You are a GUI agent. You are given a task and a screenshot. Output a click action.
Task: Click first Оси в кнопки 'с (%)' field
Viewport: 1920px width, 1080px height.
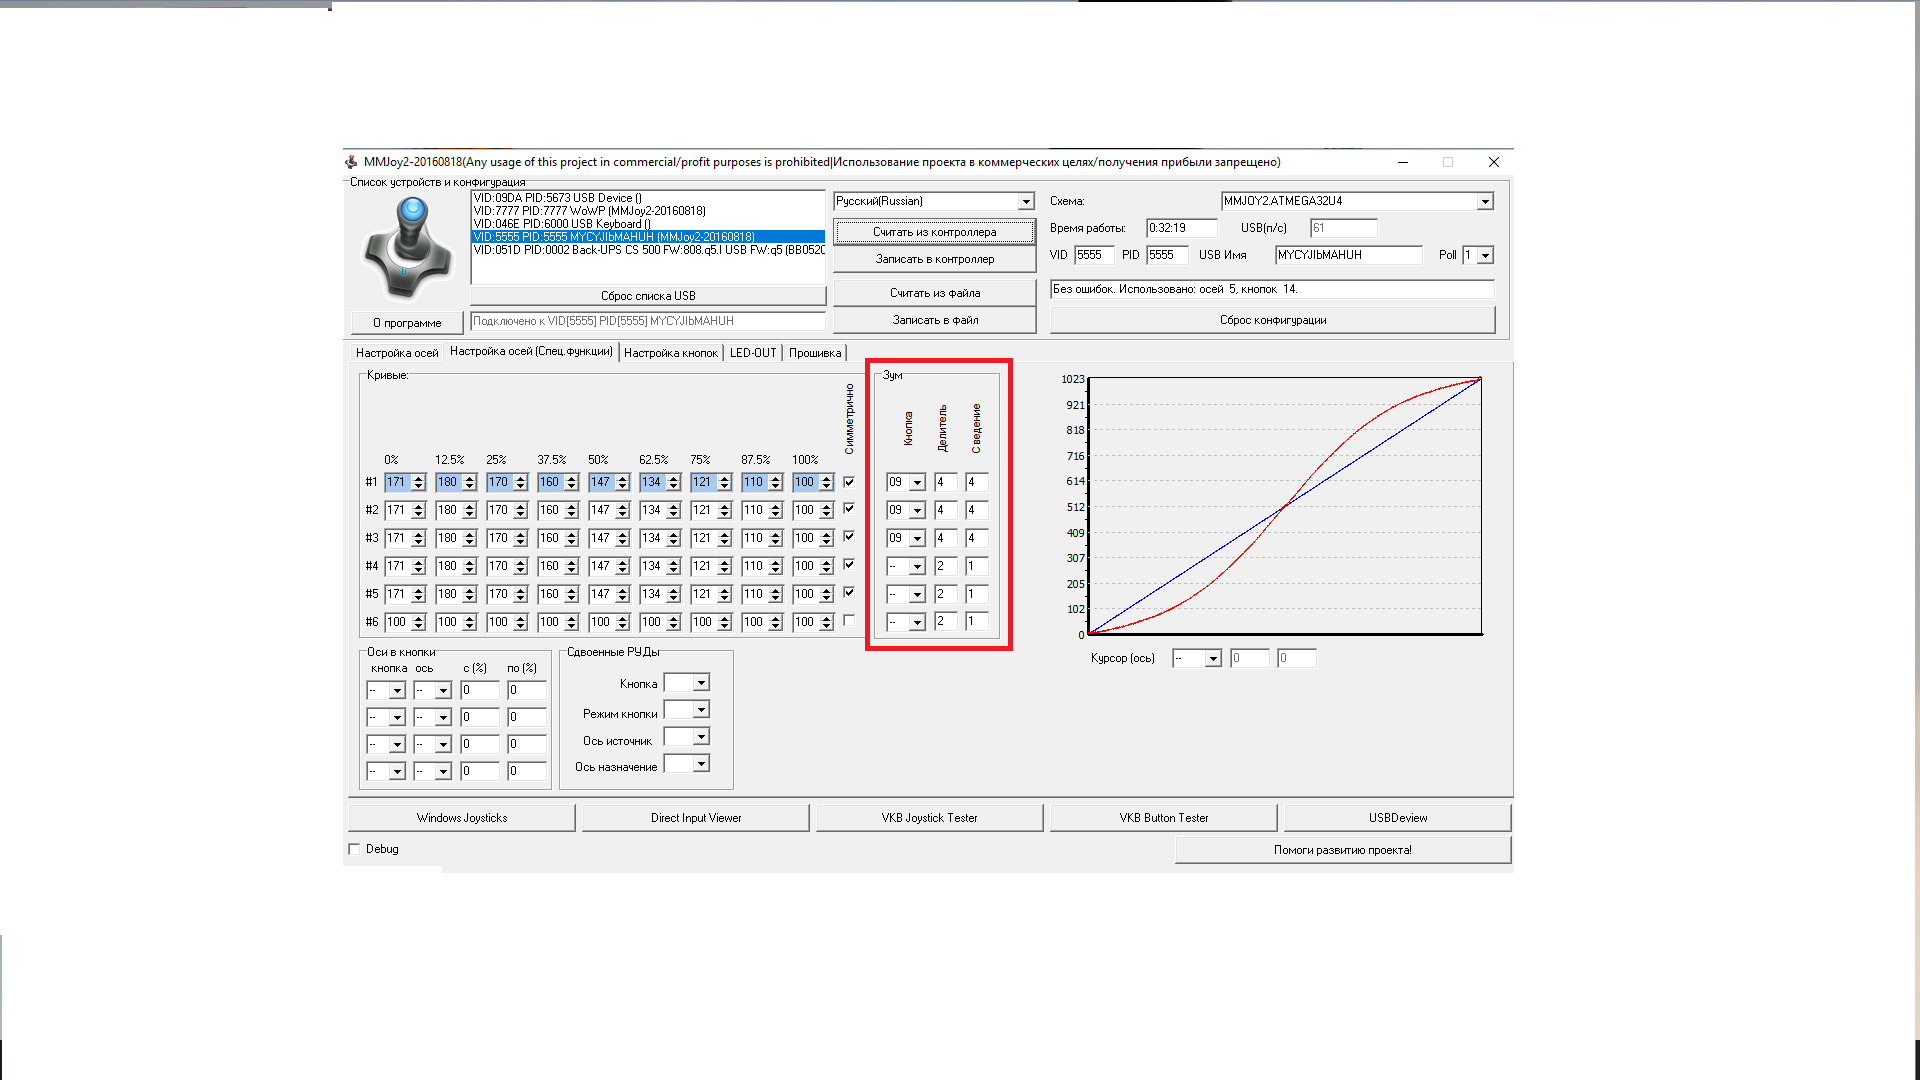coord(480,691)
